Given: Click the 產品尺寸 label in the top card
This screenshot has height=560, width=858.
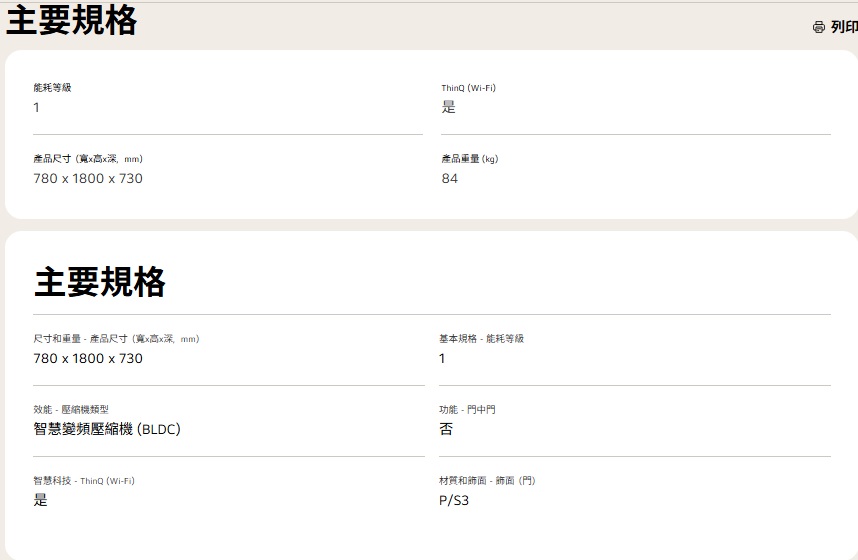Looking at the screenshot, I should 88,159.
